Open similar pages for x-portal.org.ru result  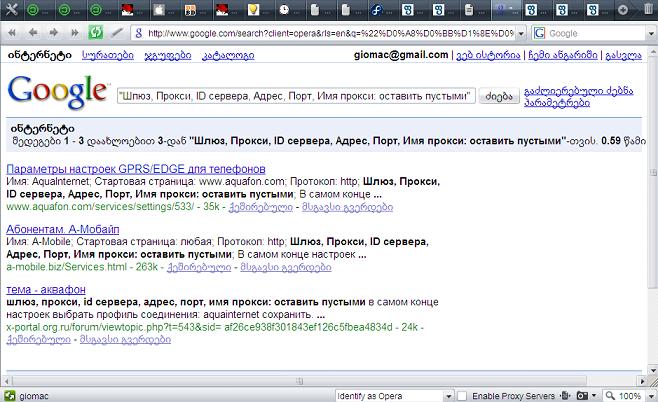[125, 339]
